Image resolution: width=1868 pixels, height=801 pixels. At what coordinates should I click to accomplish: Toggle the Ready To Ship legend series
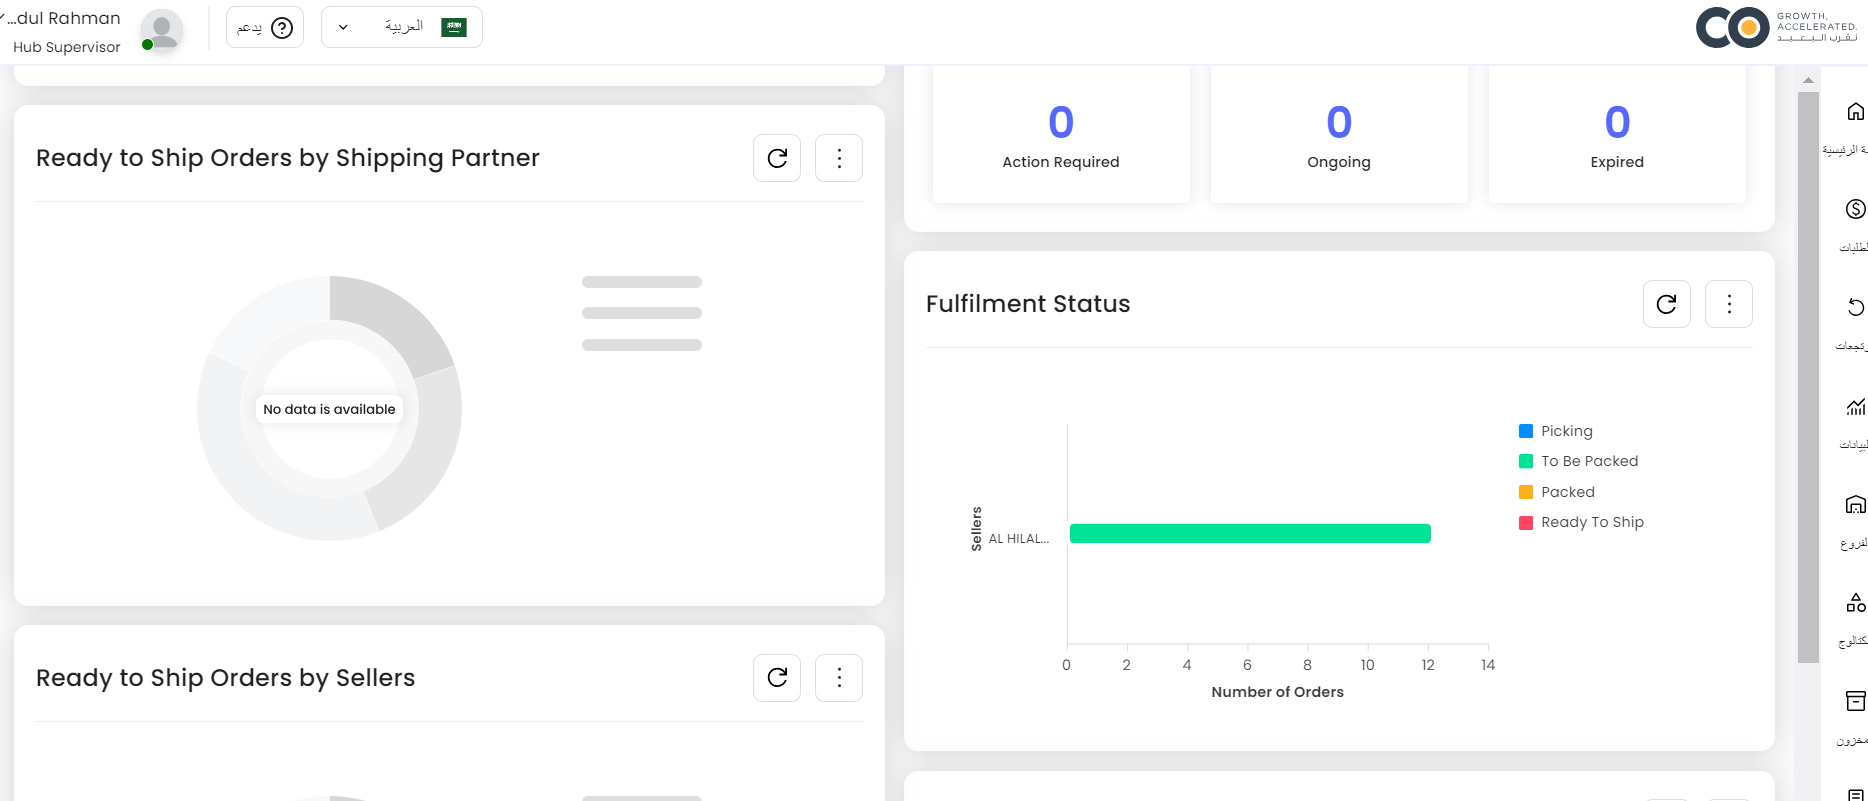(1591, 522)
